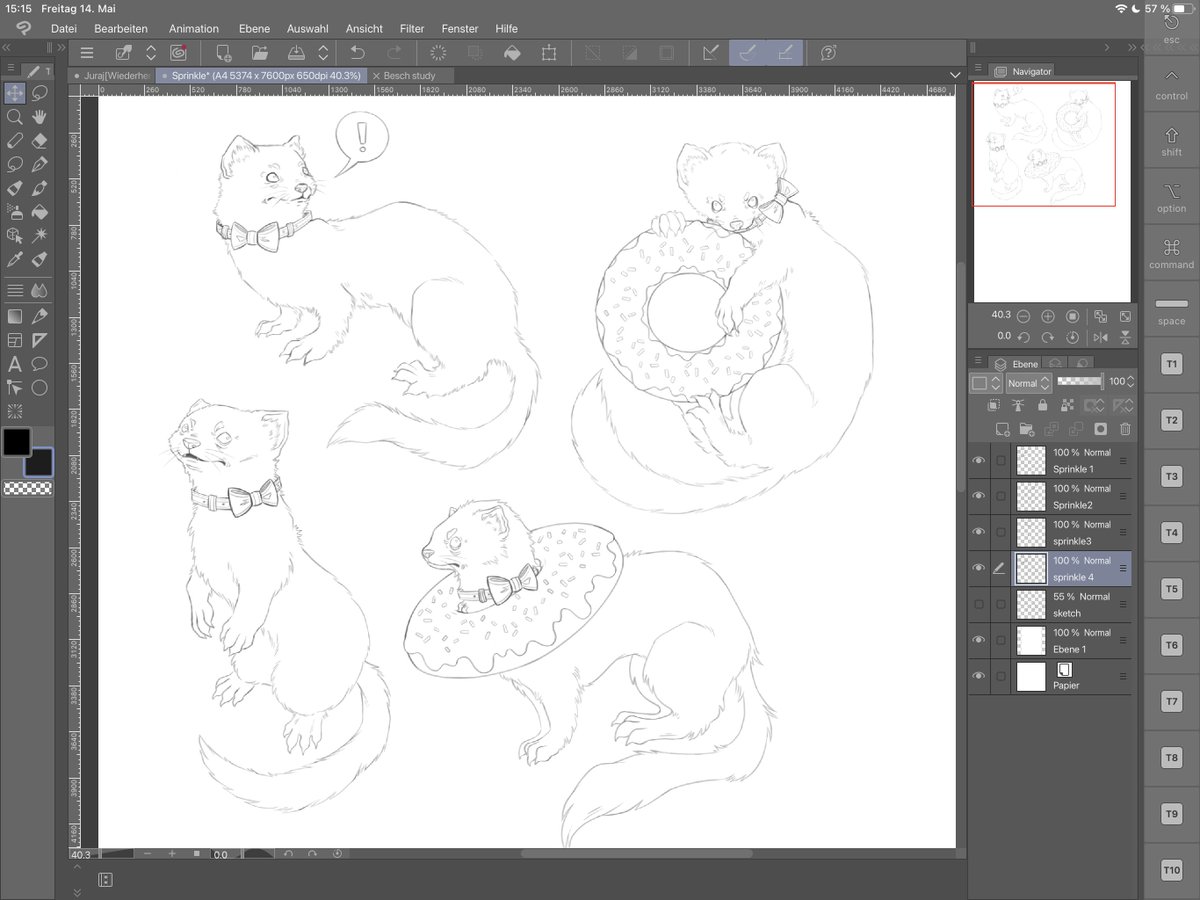Click the Undo arrow in command bar
1200x900 pixels.
358,53
